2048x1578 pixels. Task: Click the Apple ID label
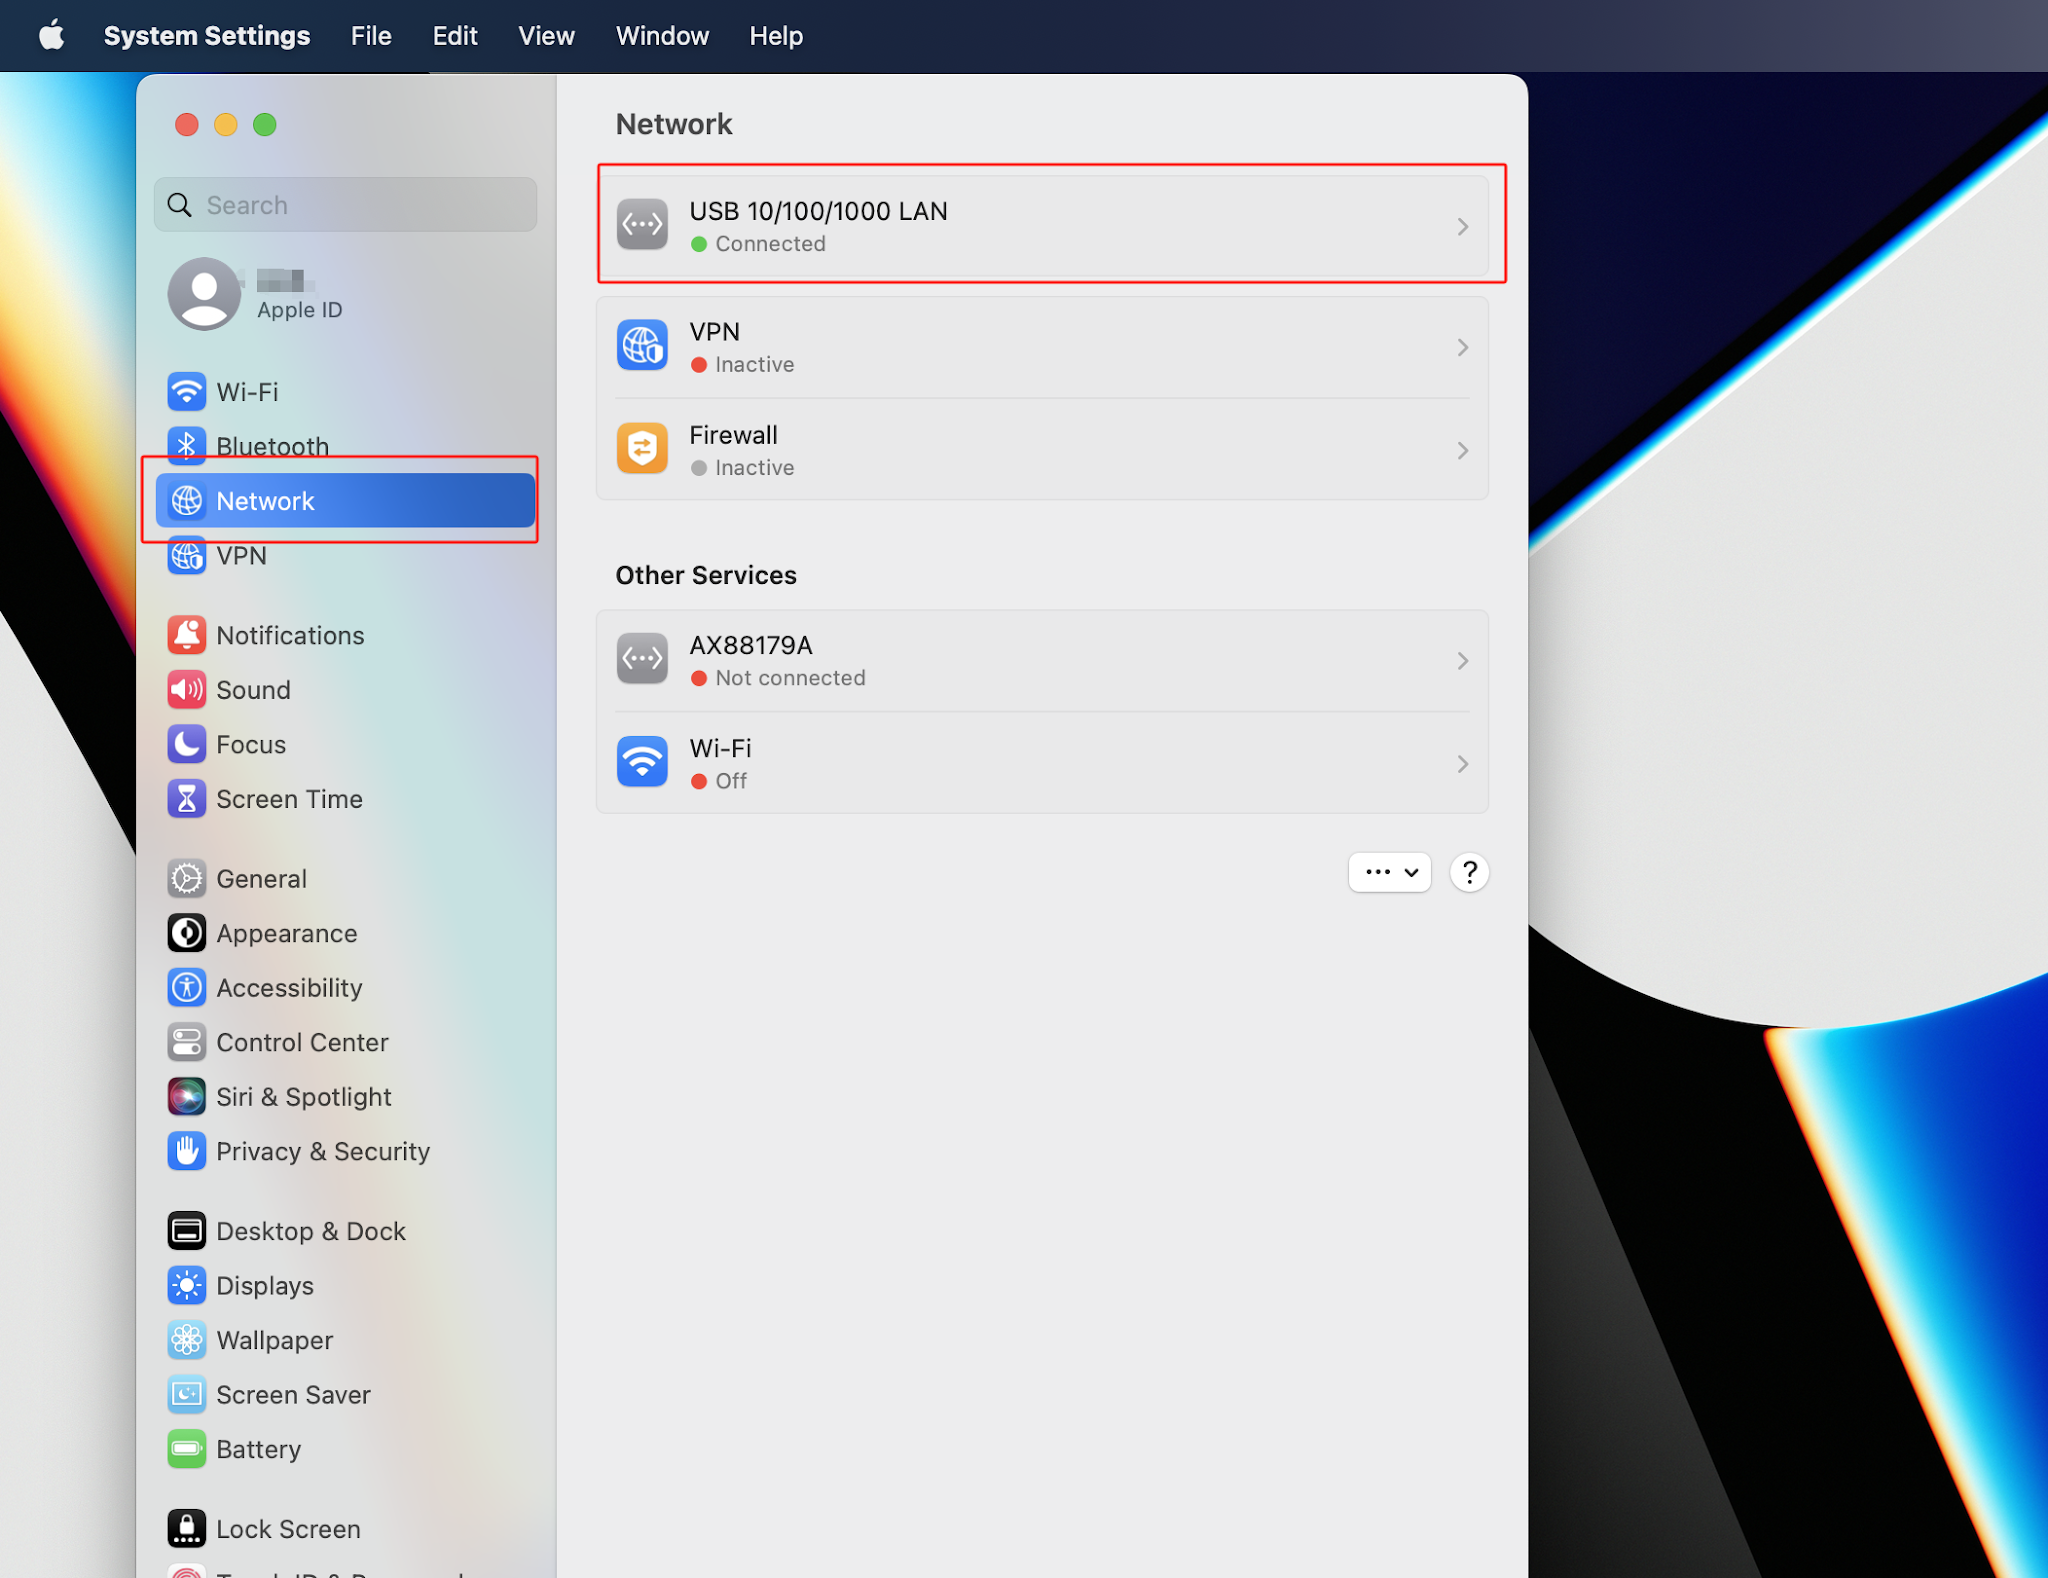pyautogui.click(x=300, y=310)
